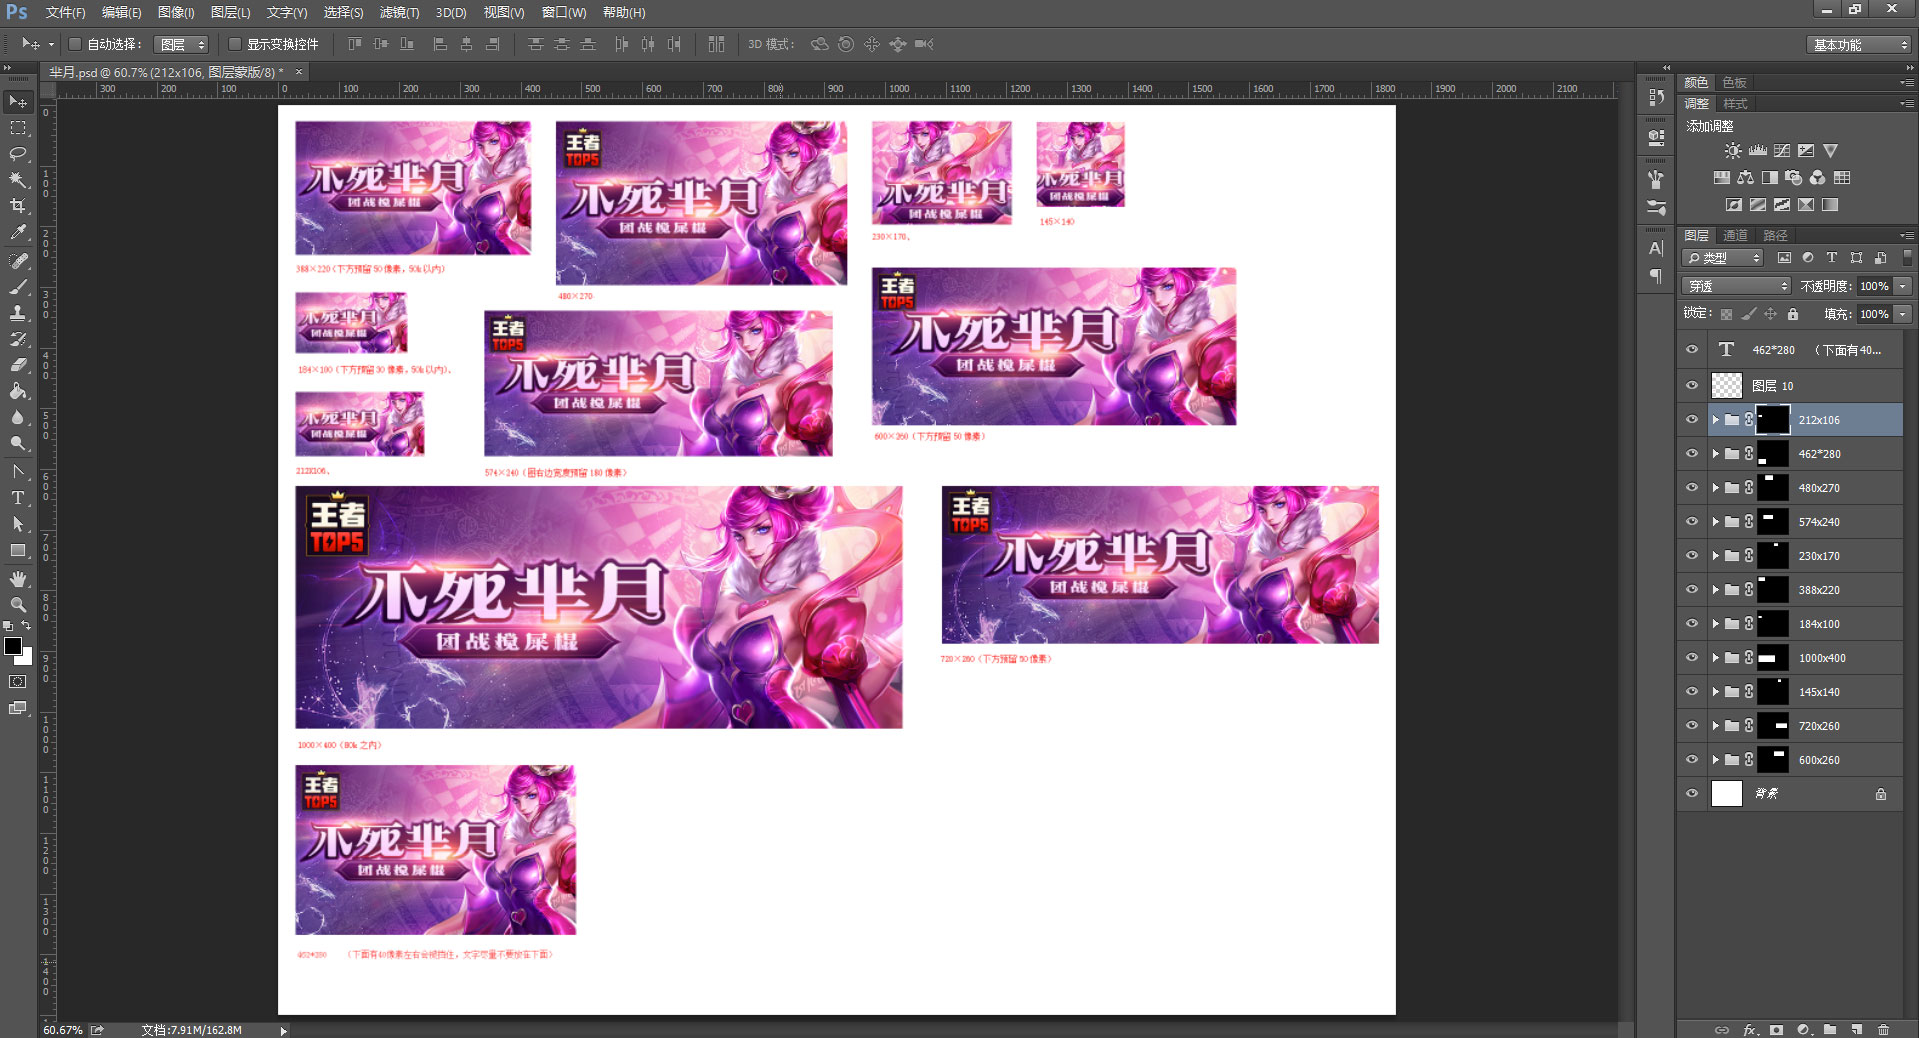Open the 窗口(W) menu
The width and height of the screenshot is (1919, 1038).
564,13
